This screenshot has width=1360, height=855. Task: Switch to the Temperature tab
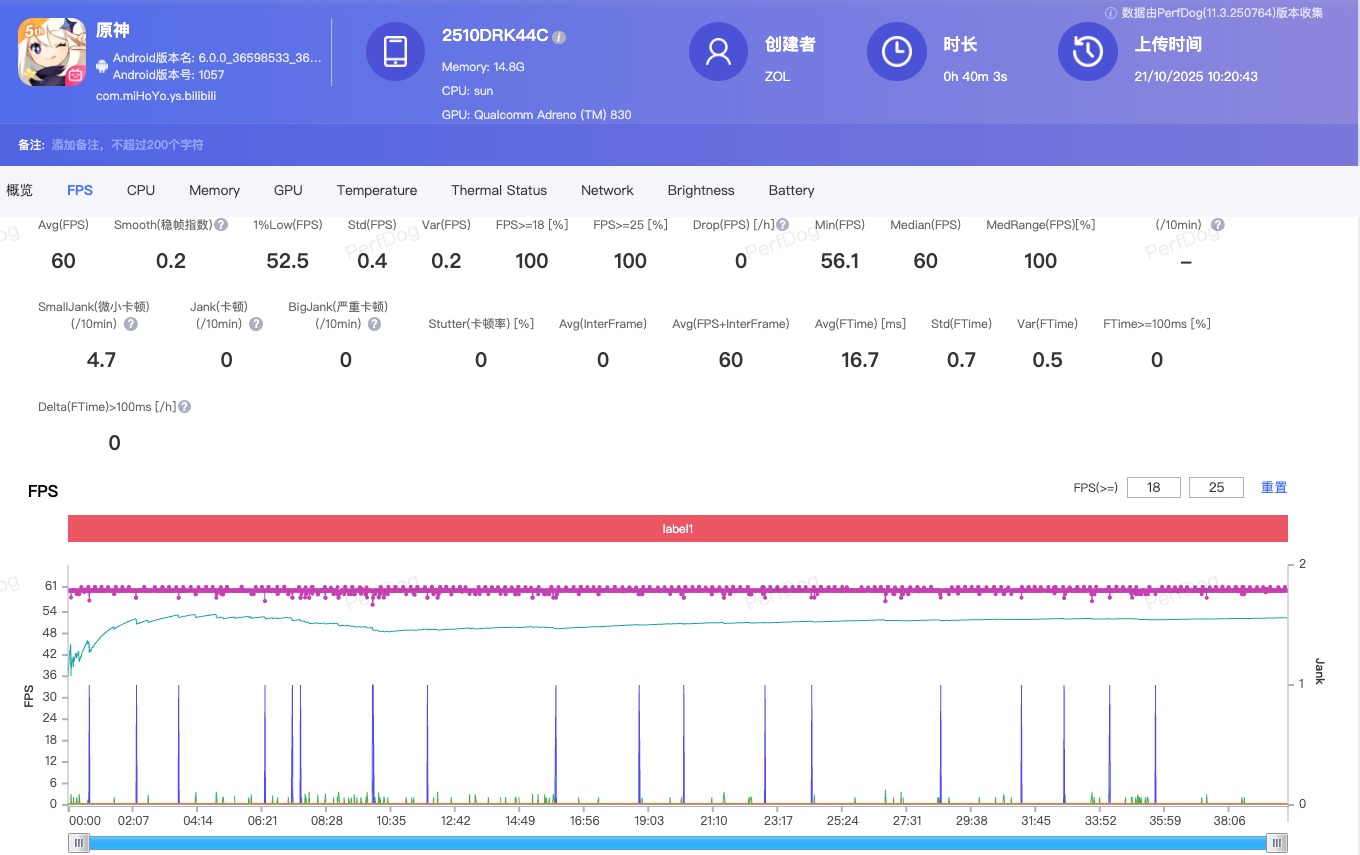coord(376,190)
